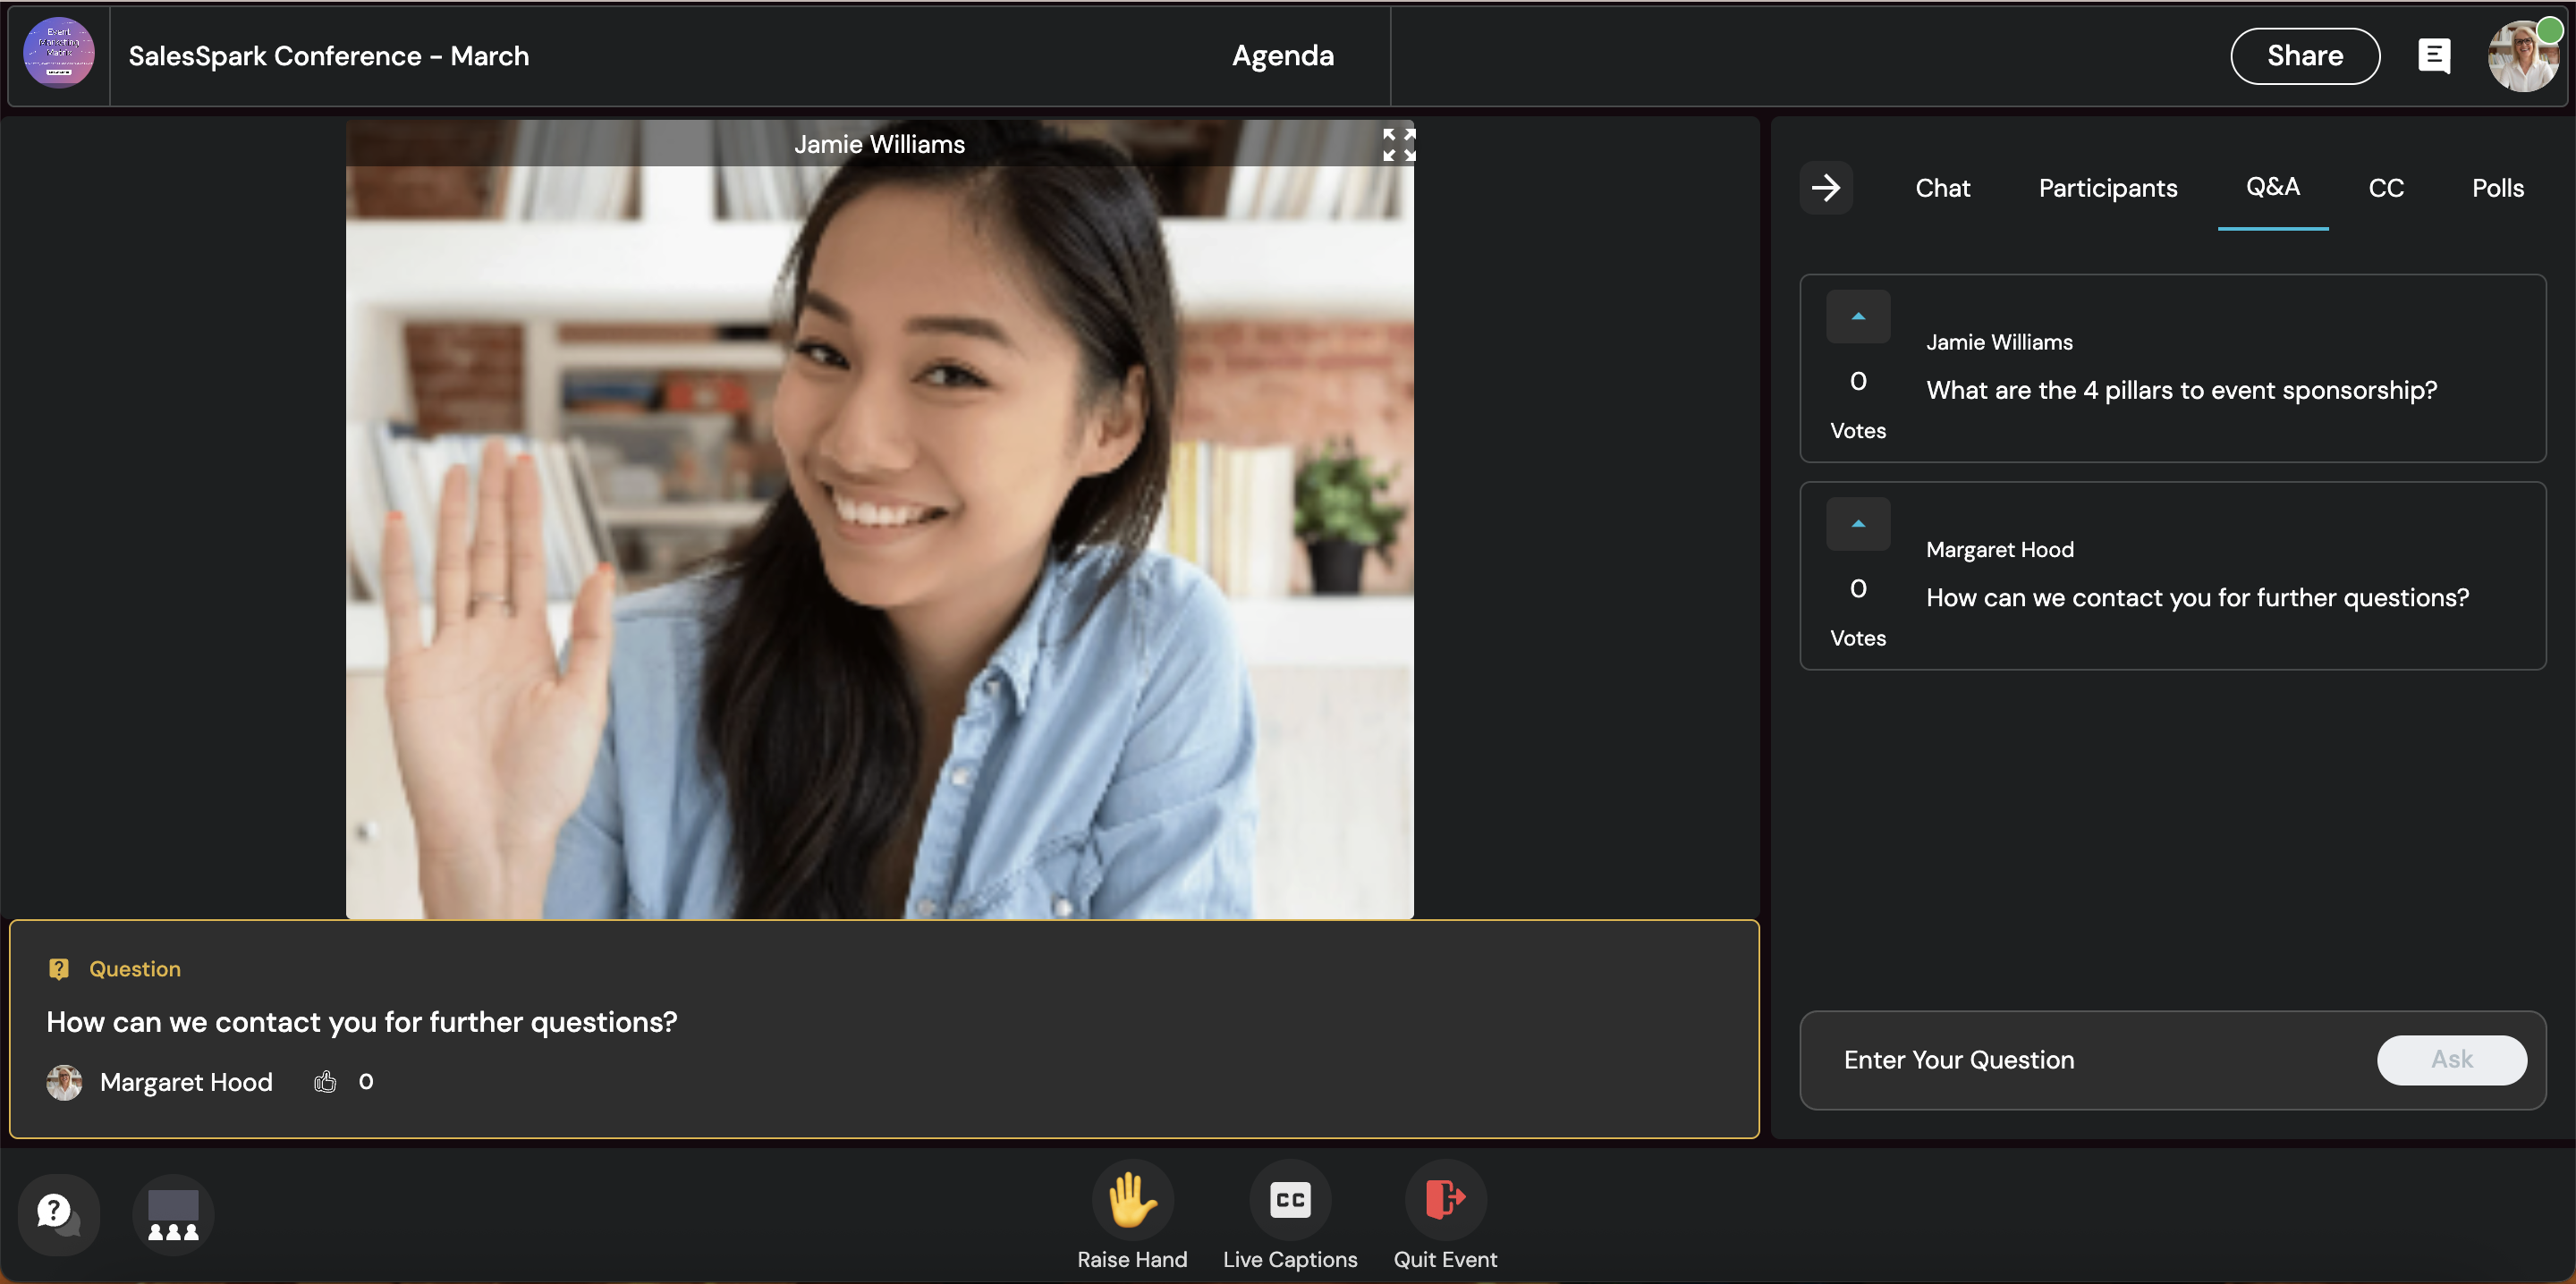Viewport: 2576px width, 1284px height.
Task: Open the notes document icon in header
Action: 2433,56
